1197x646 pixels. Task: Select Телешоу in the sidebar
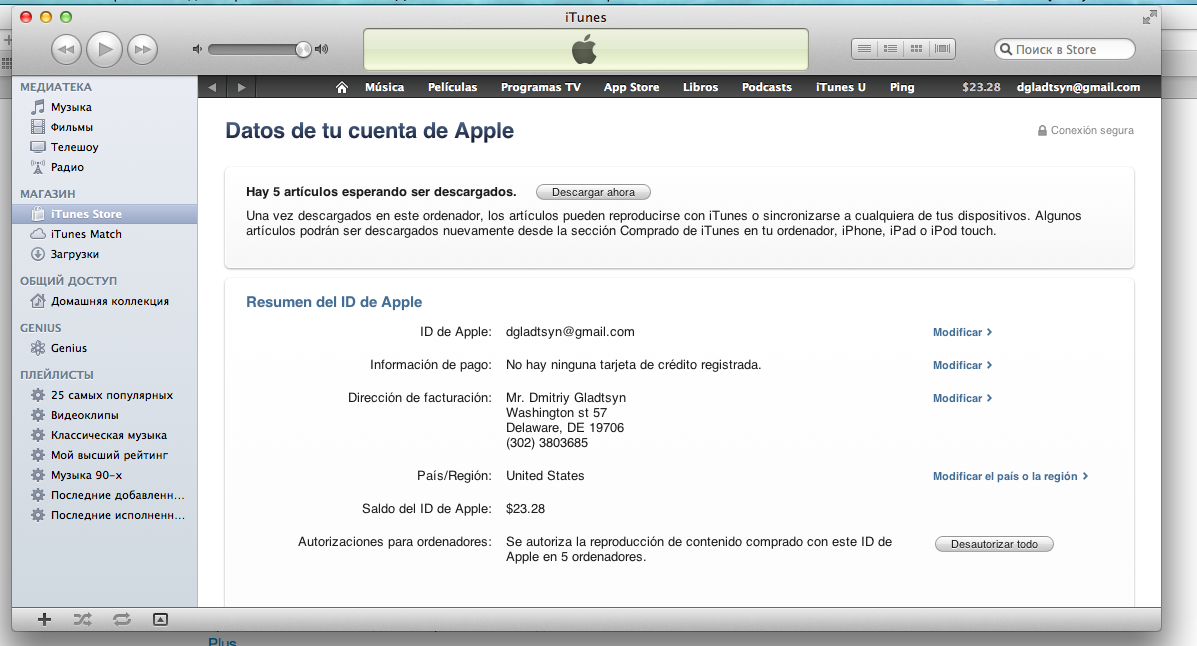[105, 147]
